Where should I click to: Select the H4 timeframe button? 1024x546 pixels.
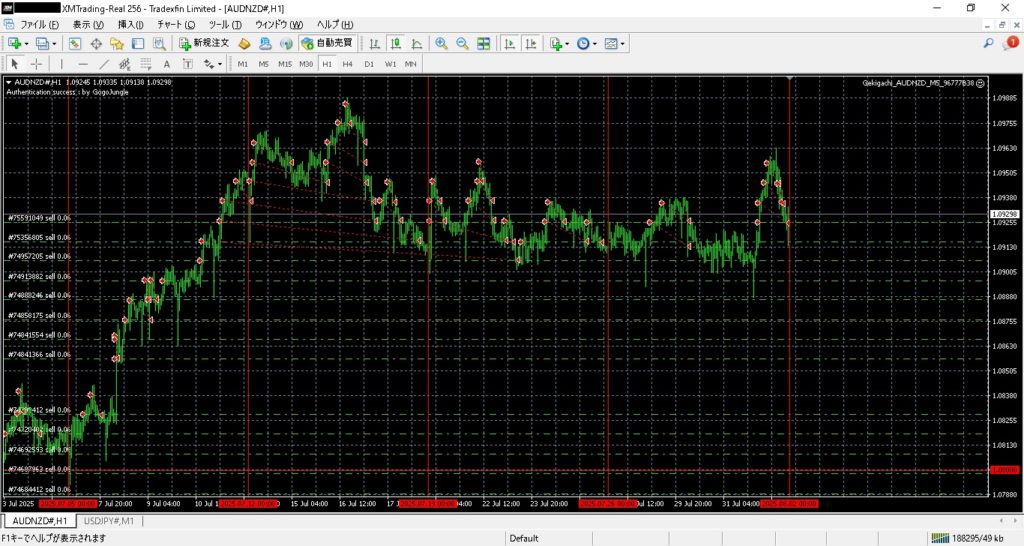(x=347, y=64)
